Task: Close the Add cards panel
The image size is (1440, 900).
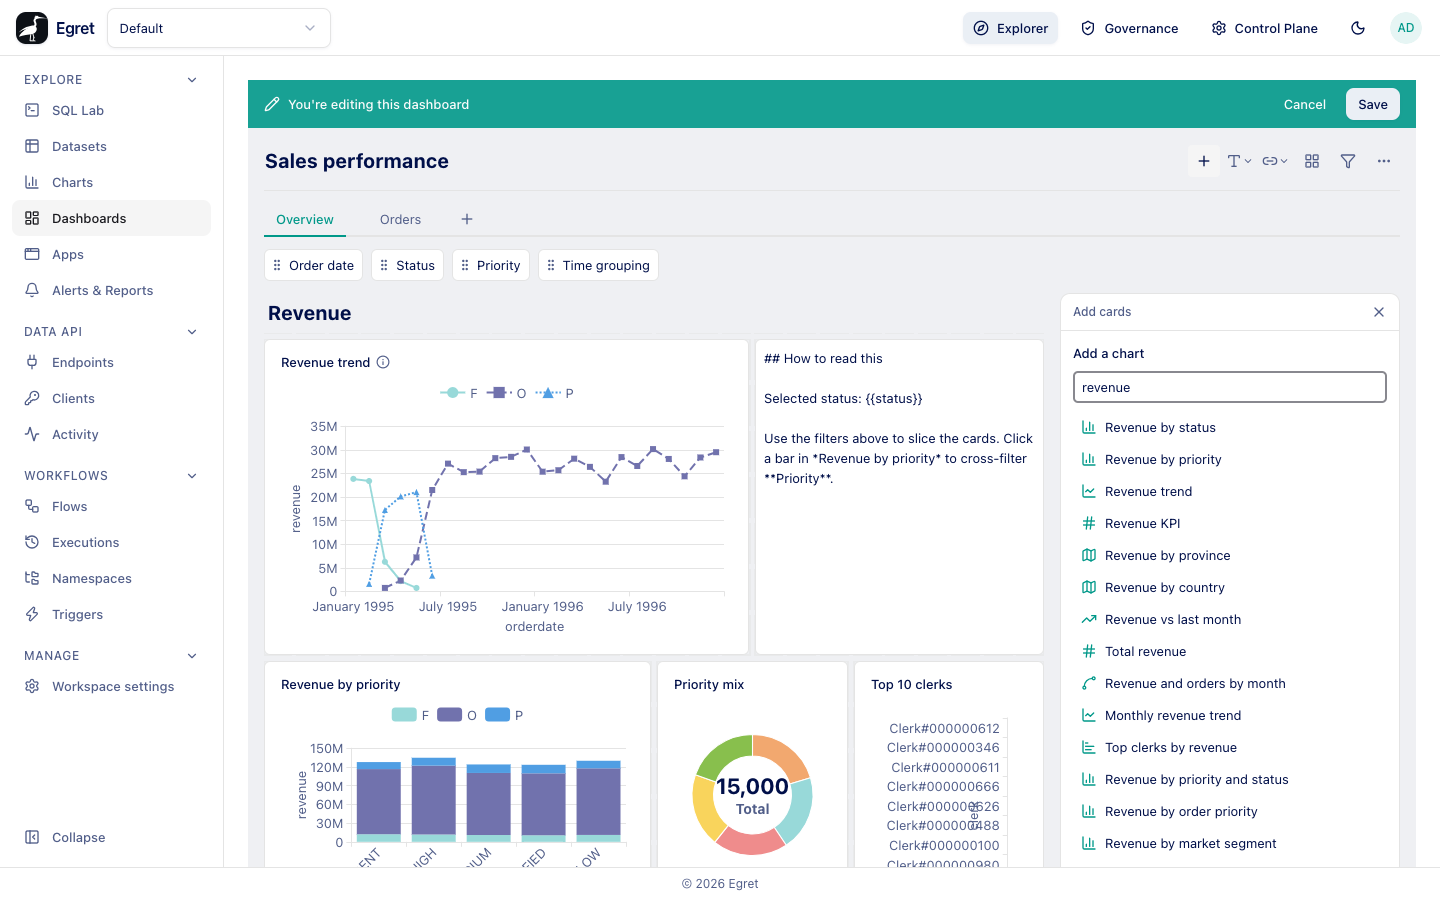Action: point(1379,312)
